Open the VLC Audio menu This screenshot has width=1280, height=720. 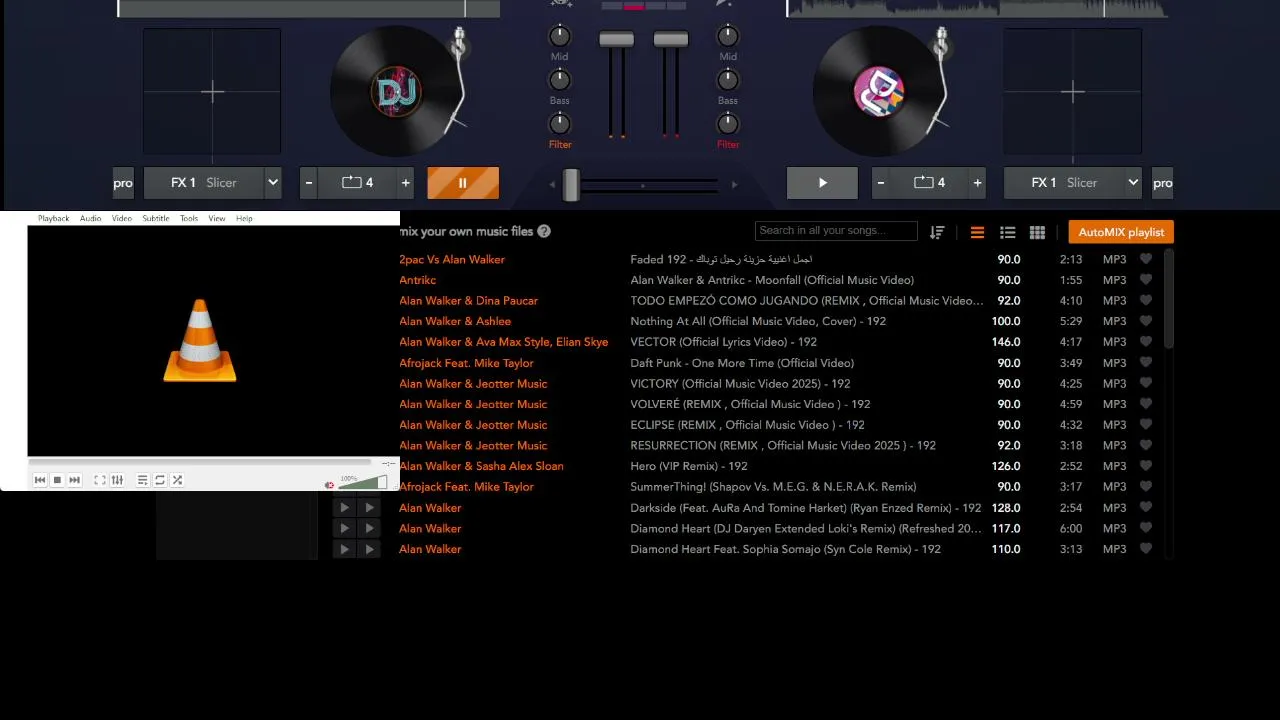tap(91, 218)
